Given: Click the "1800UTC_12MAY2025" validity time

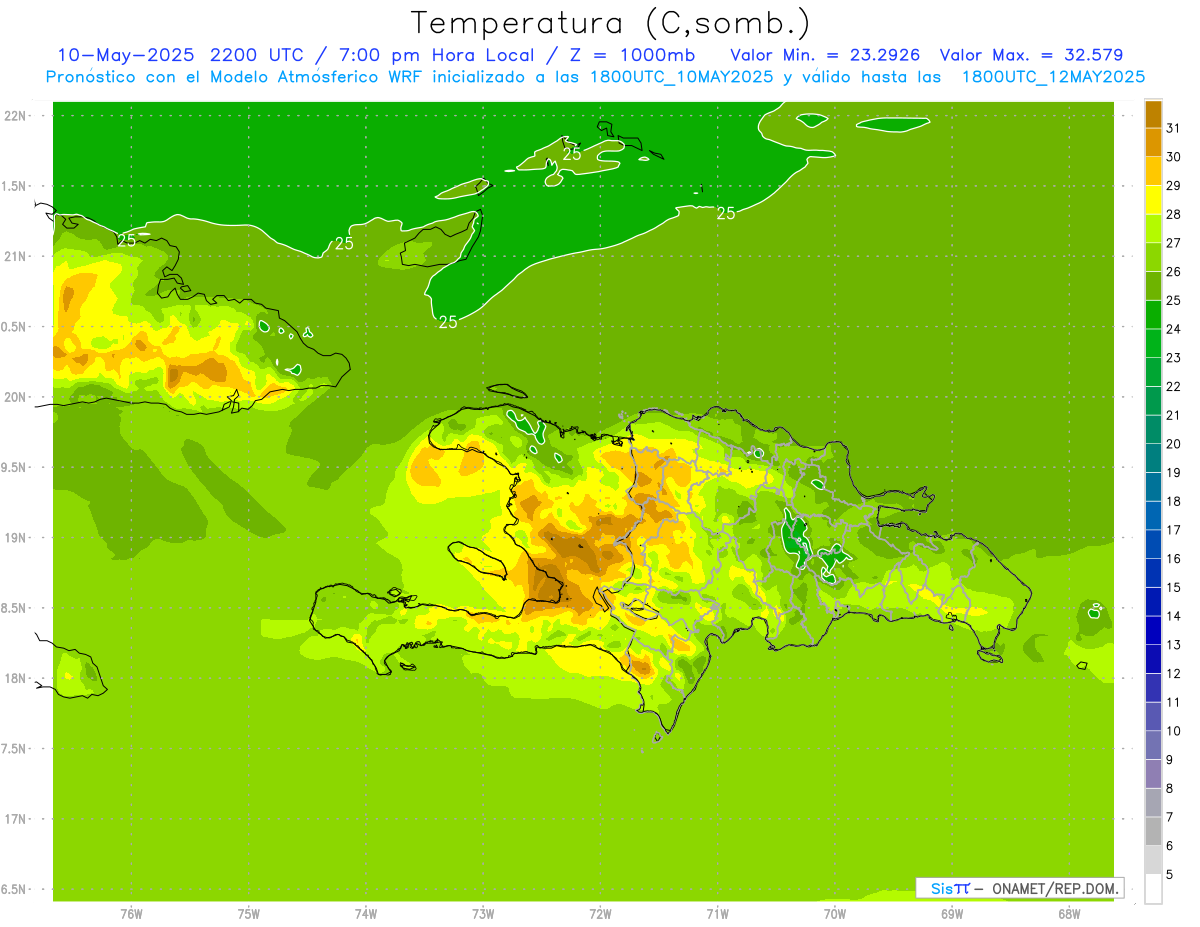Looking at the screenshot, I should tap(1053, 76).
